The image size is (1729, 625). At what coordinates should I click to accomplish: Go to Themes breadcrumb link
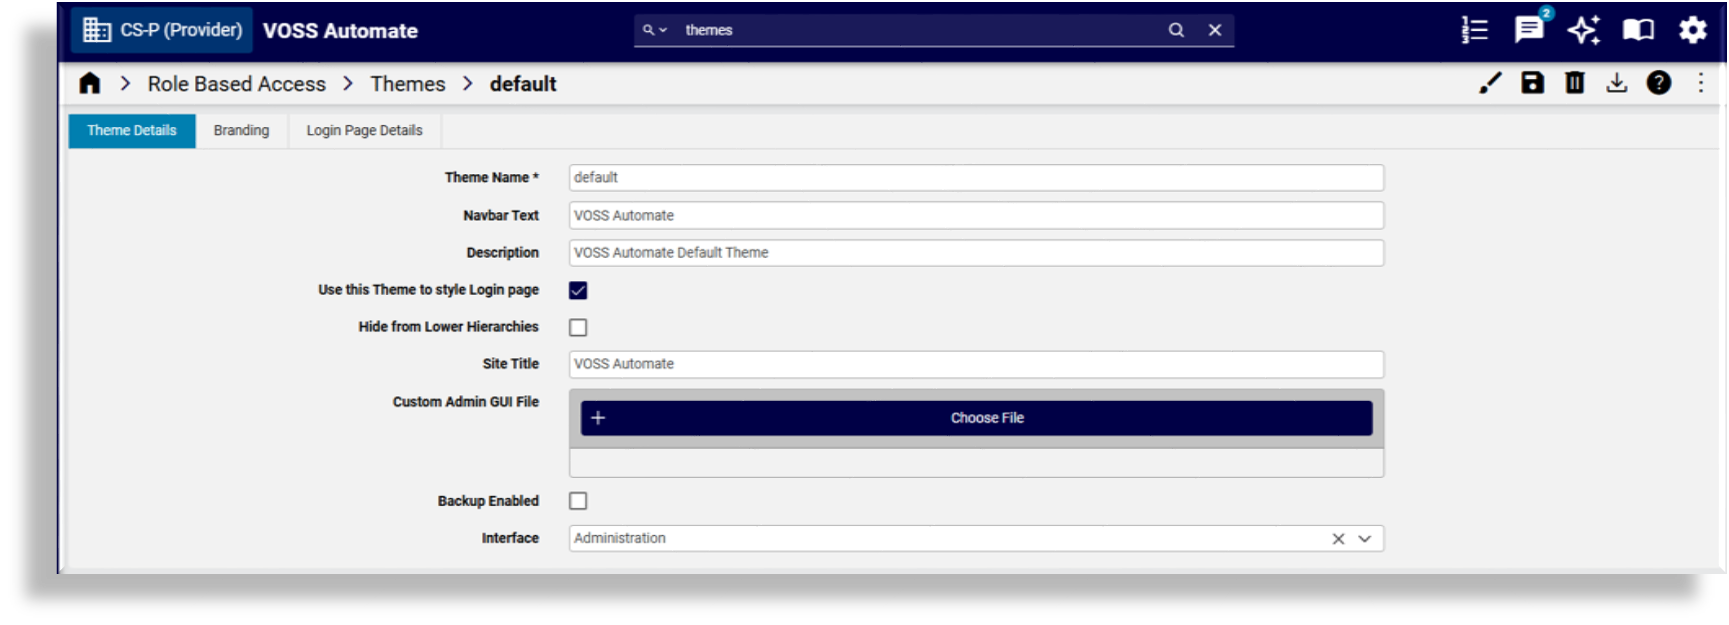pos(407,84)
